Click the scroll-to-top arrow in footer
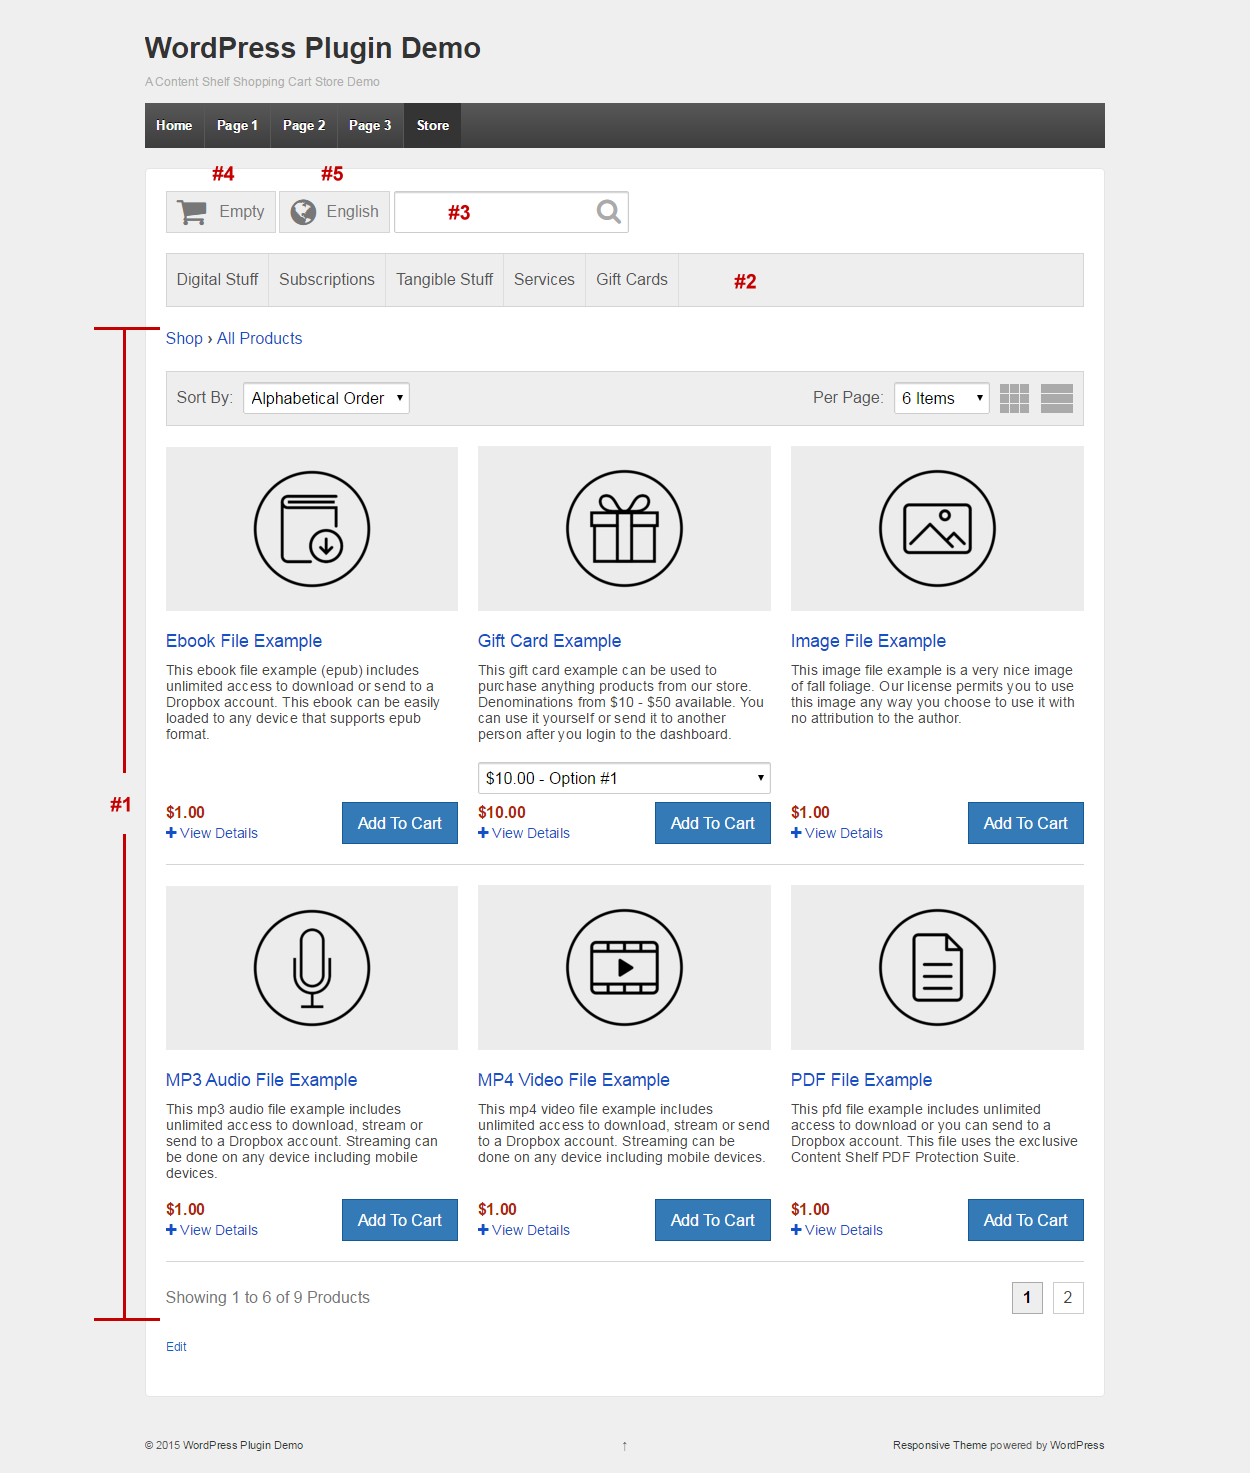The height and width of the screenshot is (1473, 1250). [624, 1446]
